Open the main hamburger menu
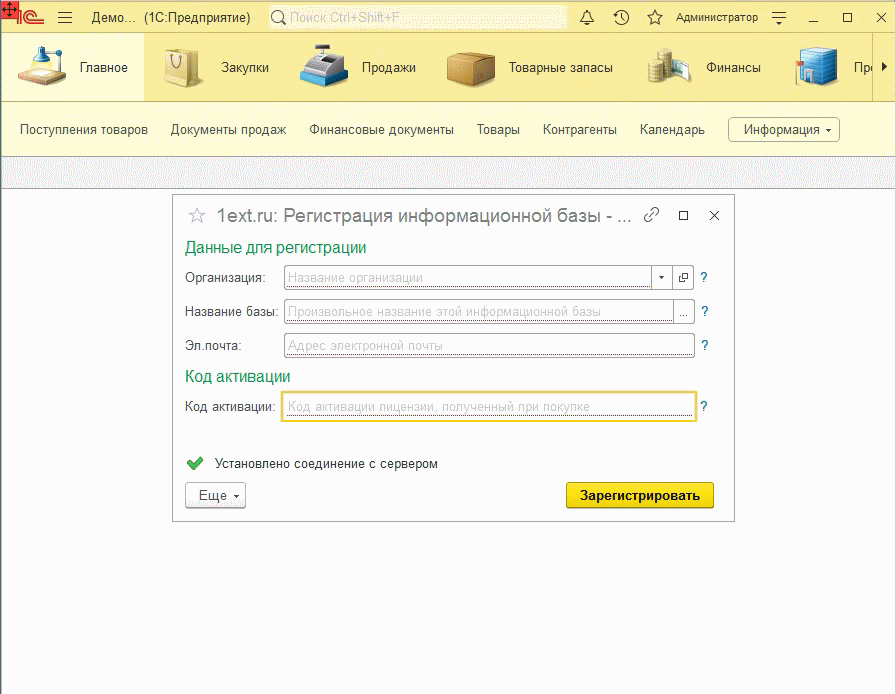Image resolution: width=895 pixels, height=694 pixels. (63, 16)
